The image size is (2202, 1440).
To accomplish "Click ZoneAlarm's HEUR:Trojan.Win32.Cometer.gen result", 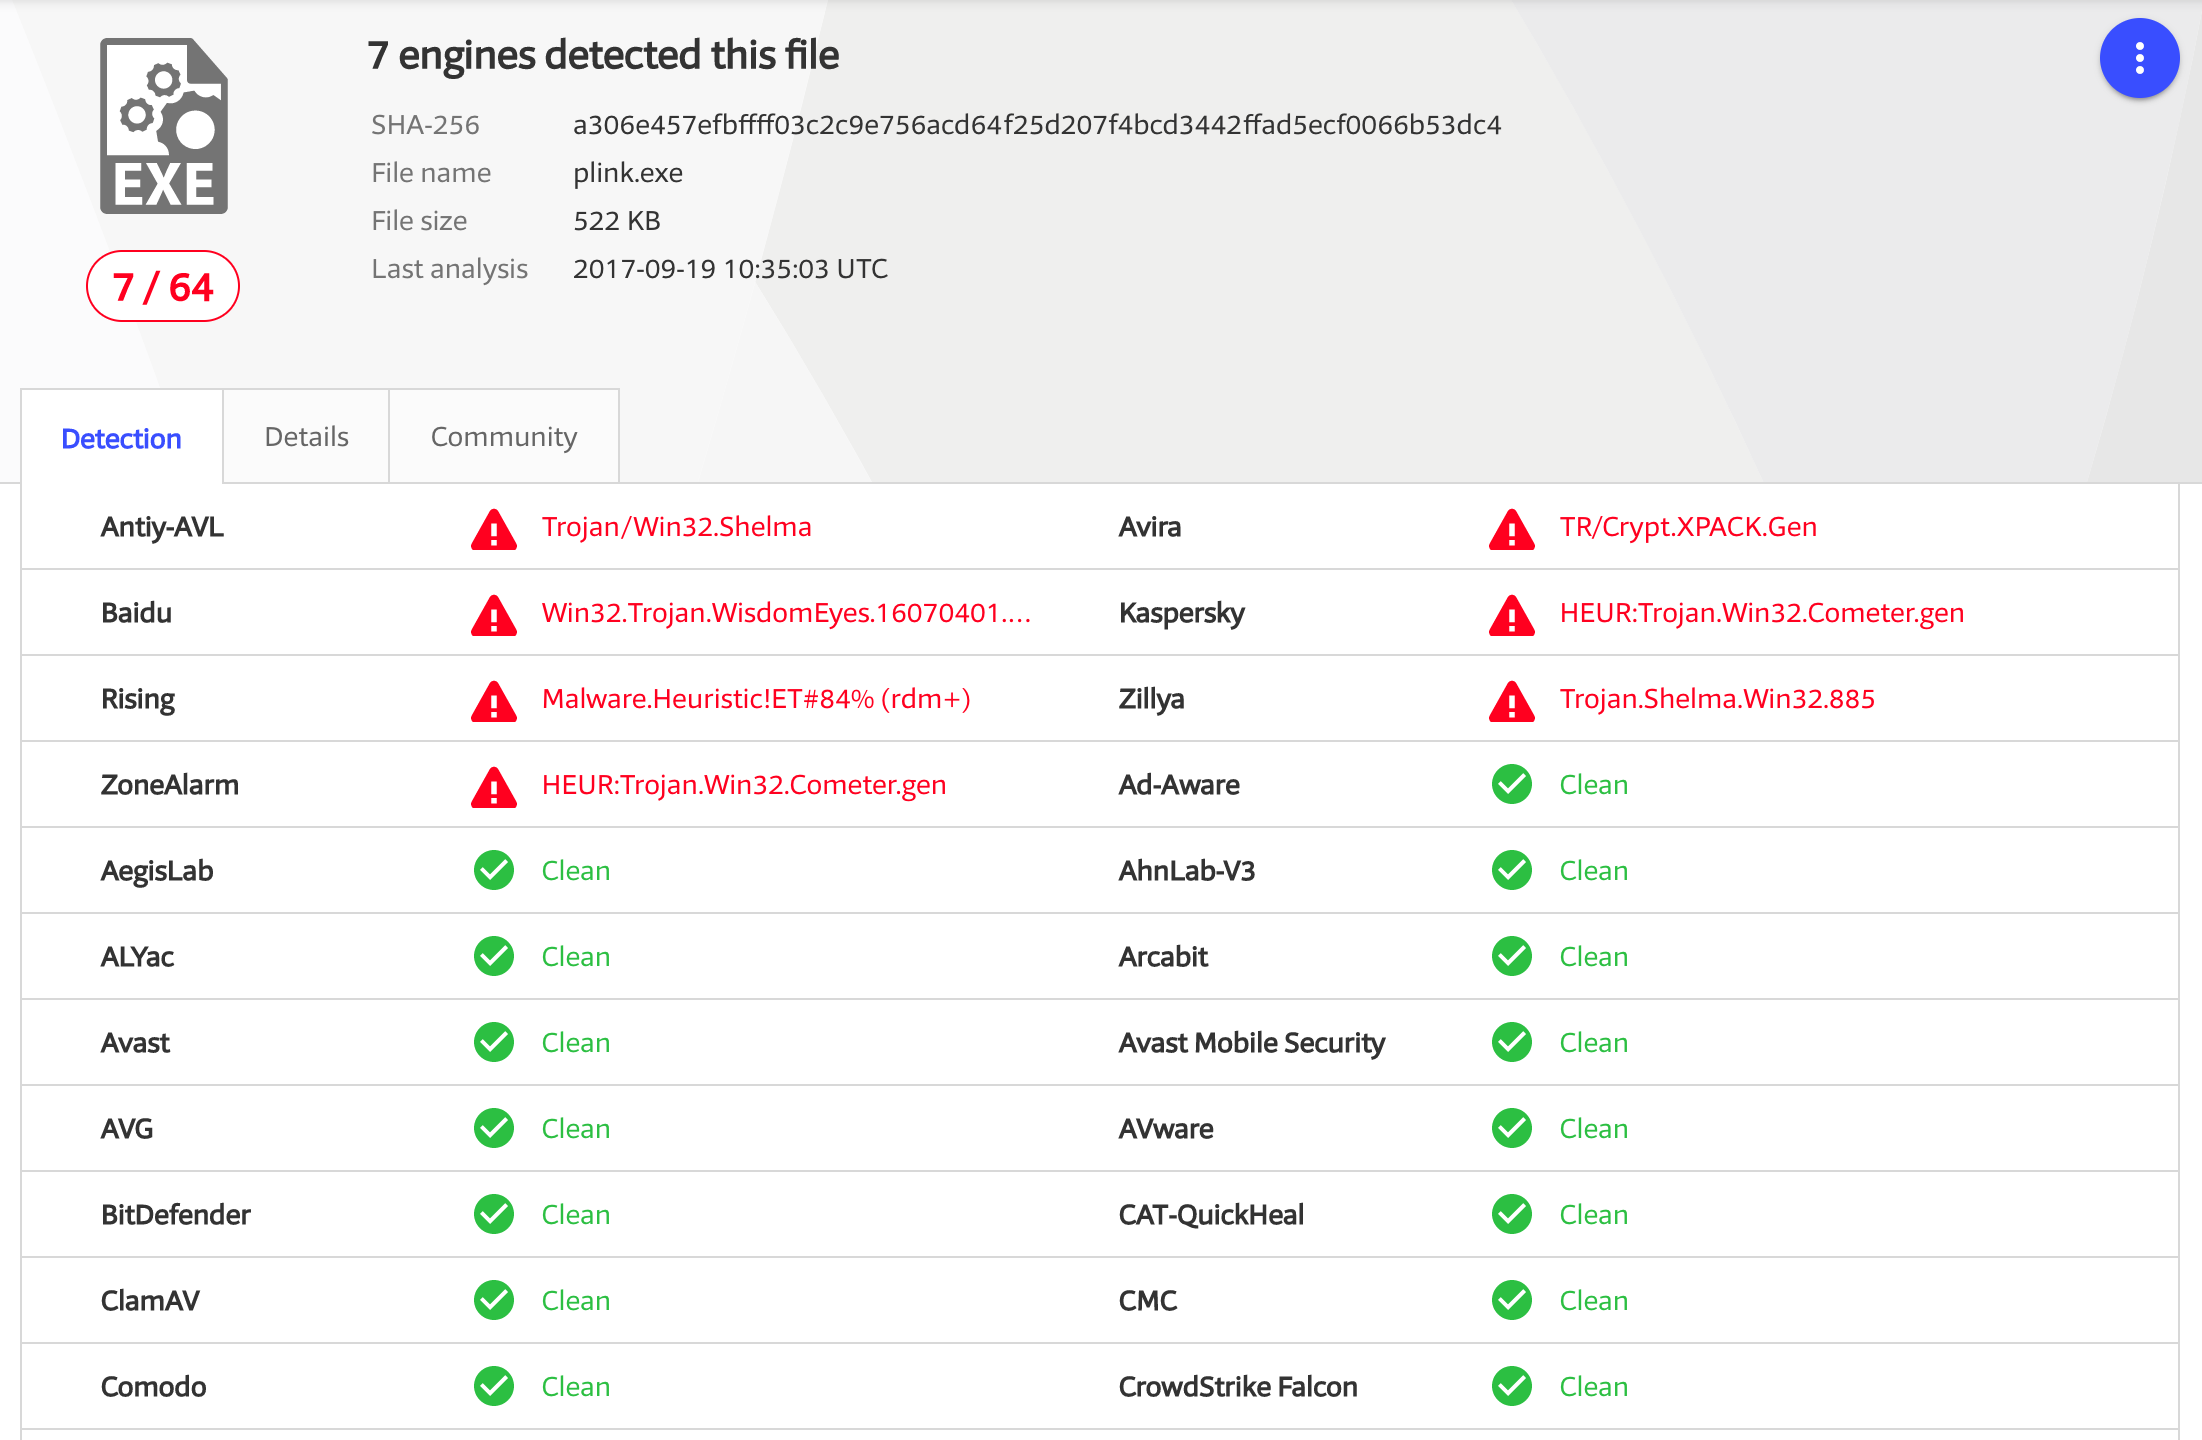I will (x=744, y=785).
